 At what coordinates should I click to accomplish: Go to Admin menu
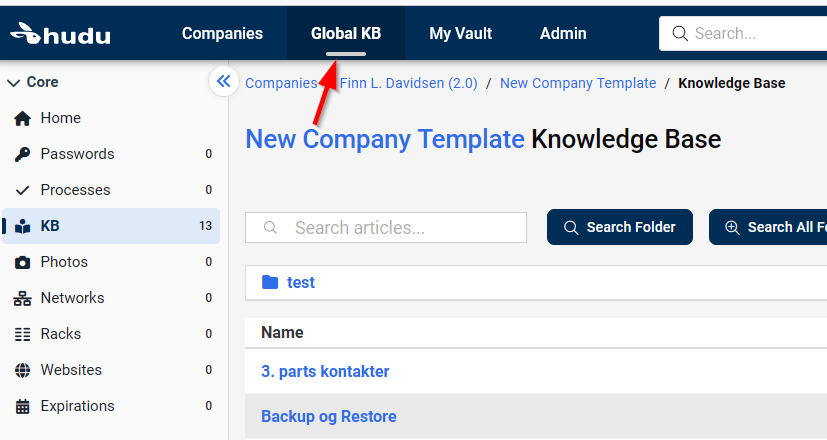coord(563,33)
